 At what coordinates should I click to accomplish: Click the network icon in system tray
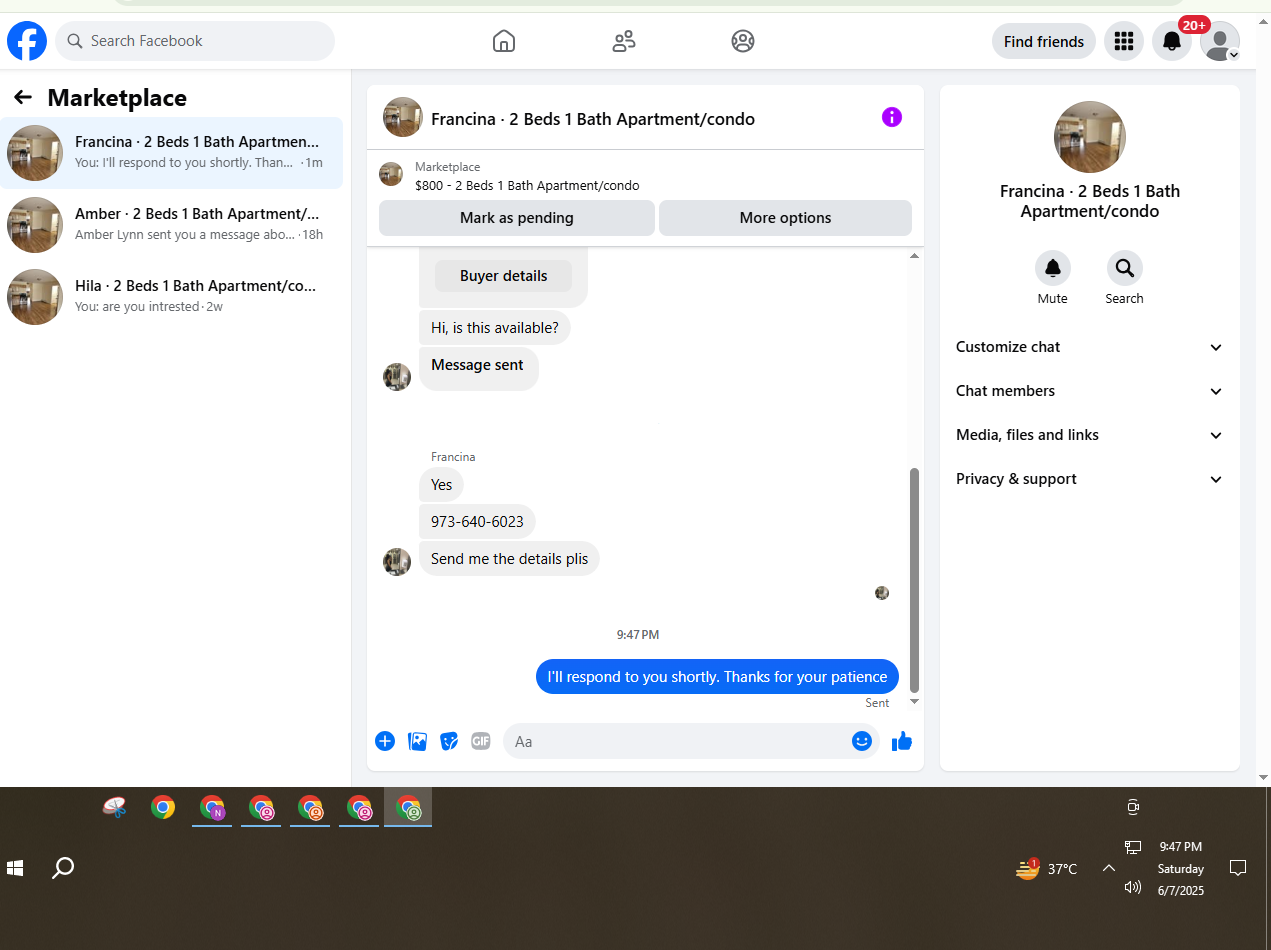[x=1133, y=847]
